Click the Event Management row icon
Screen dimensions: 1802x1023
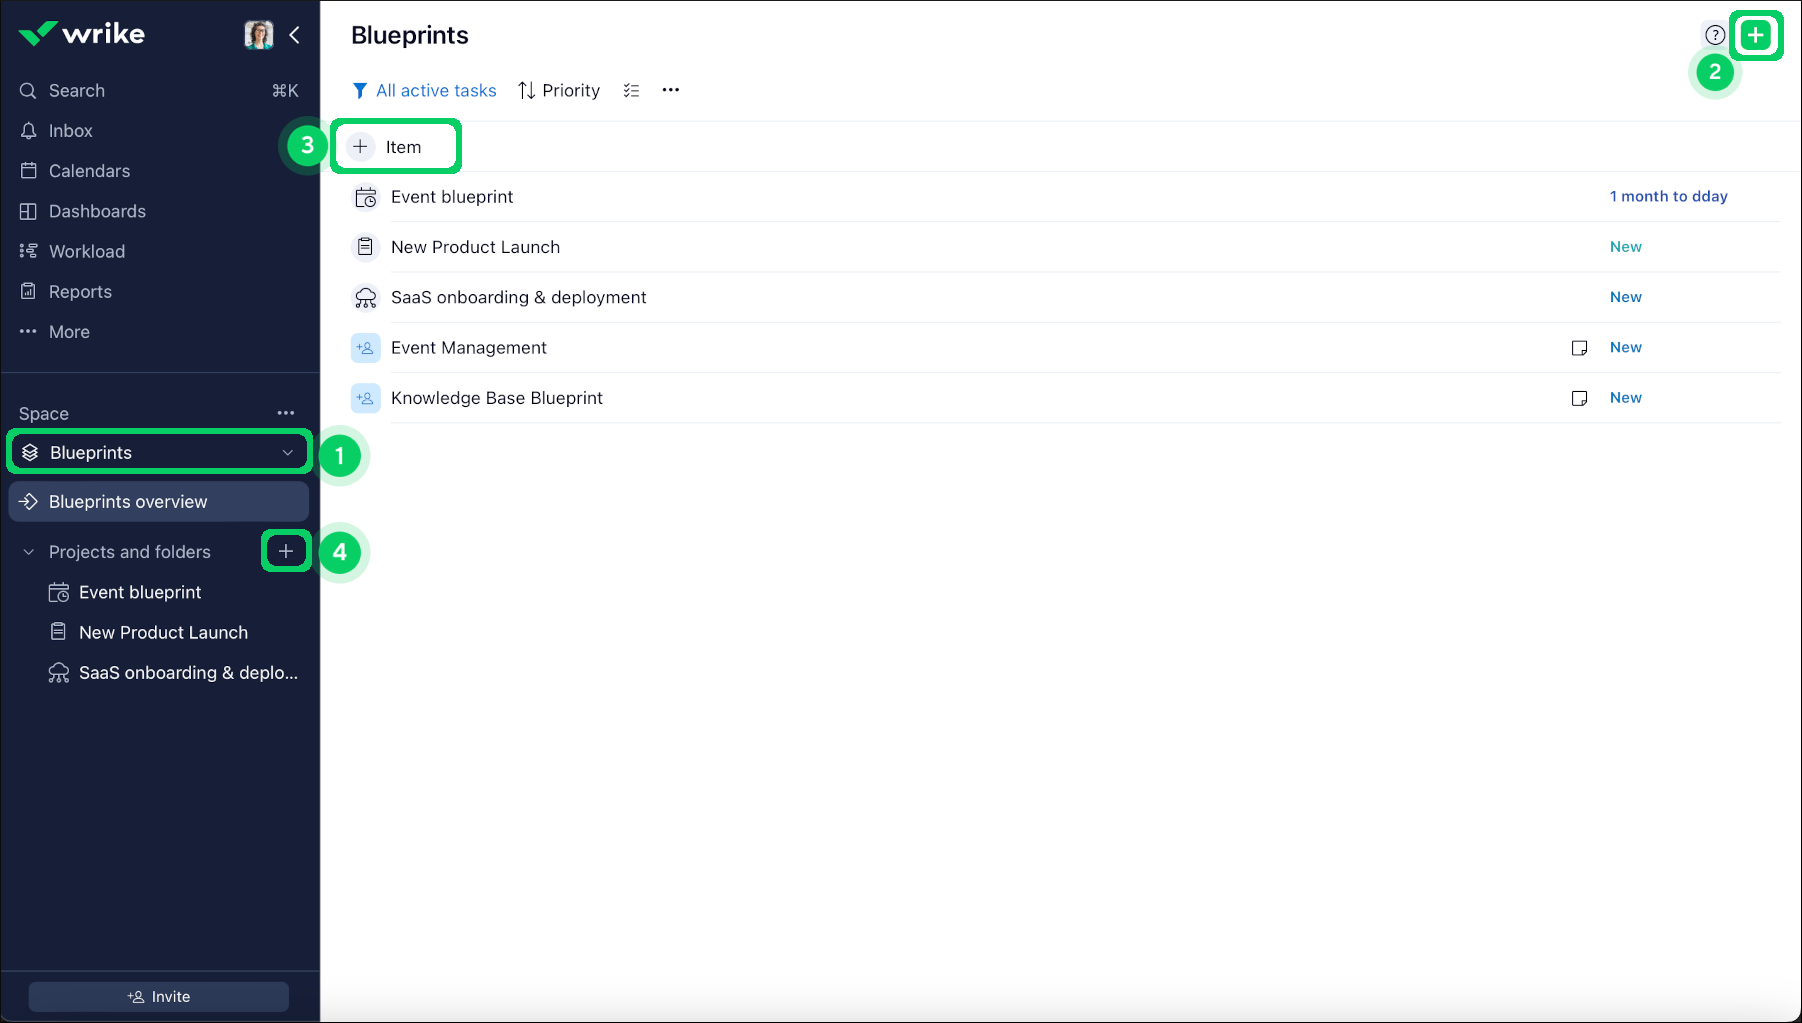tap(366, 348)
